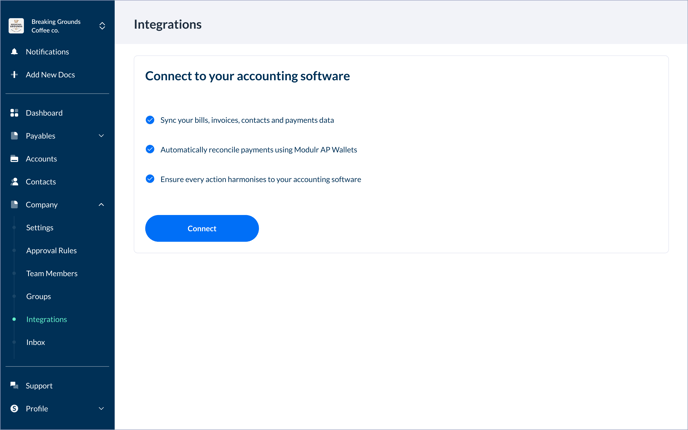
Task: Click the Contacts person icon
Action: point(14,182)
